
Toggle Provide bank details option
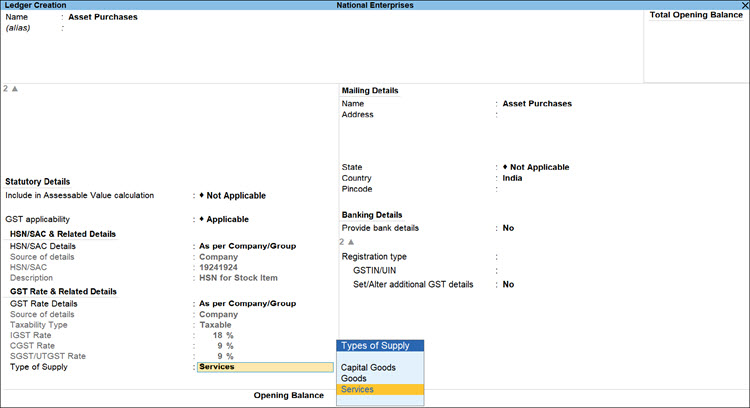(x=508, y=228)
